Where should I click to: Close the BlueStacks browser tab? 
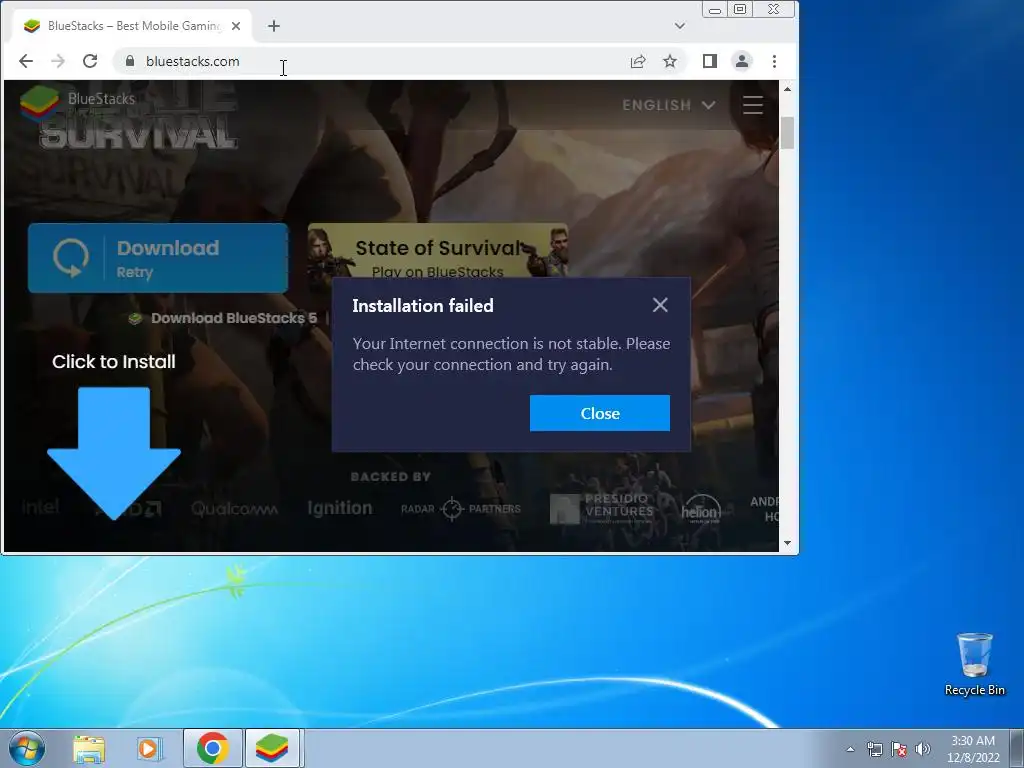[x=236, y=26]
